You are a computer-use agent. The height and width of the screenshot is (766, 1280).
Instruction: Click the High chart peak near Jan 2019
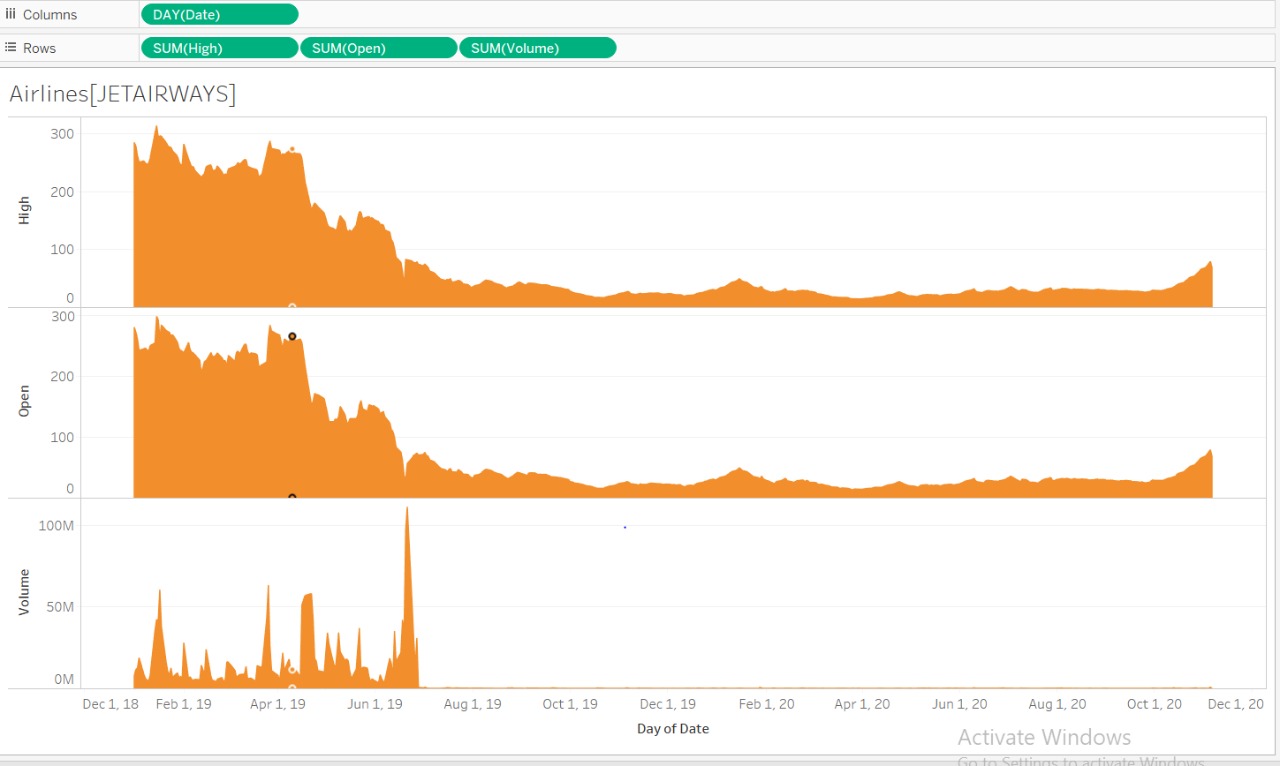156,127
